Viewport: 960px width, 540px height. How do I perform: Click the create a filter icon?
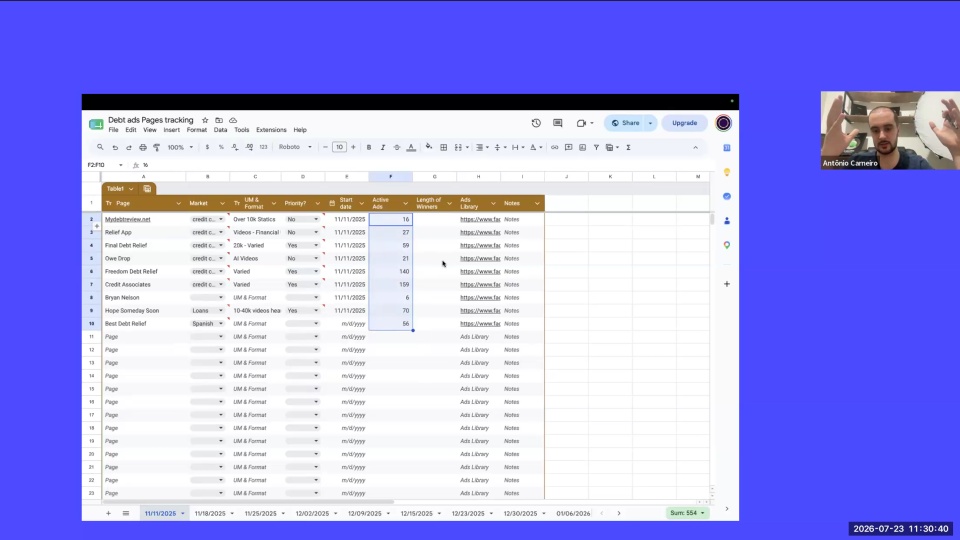[596, 148]
